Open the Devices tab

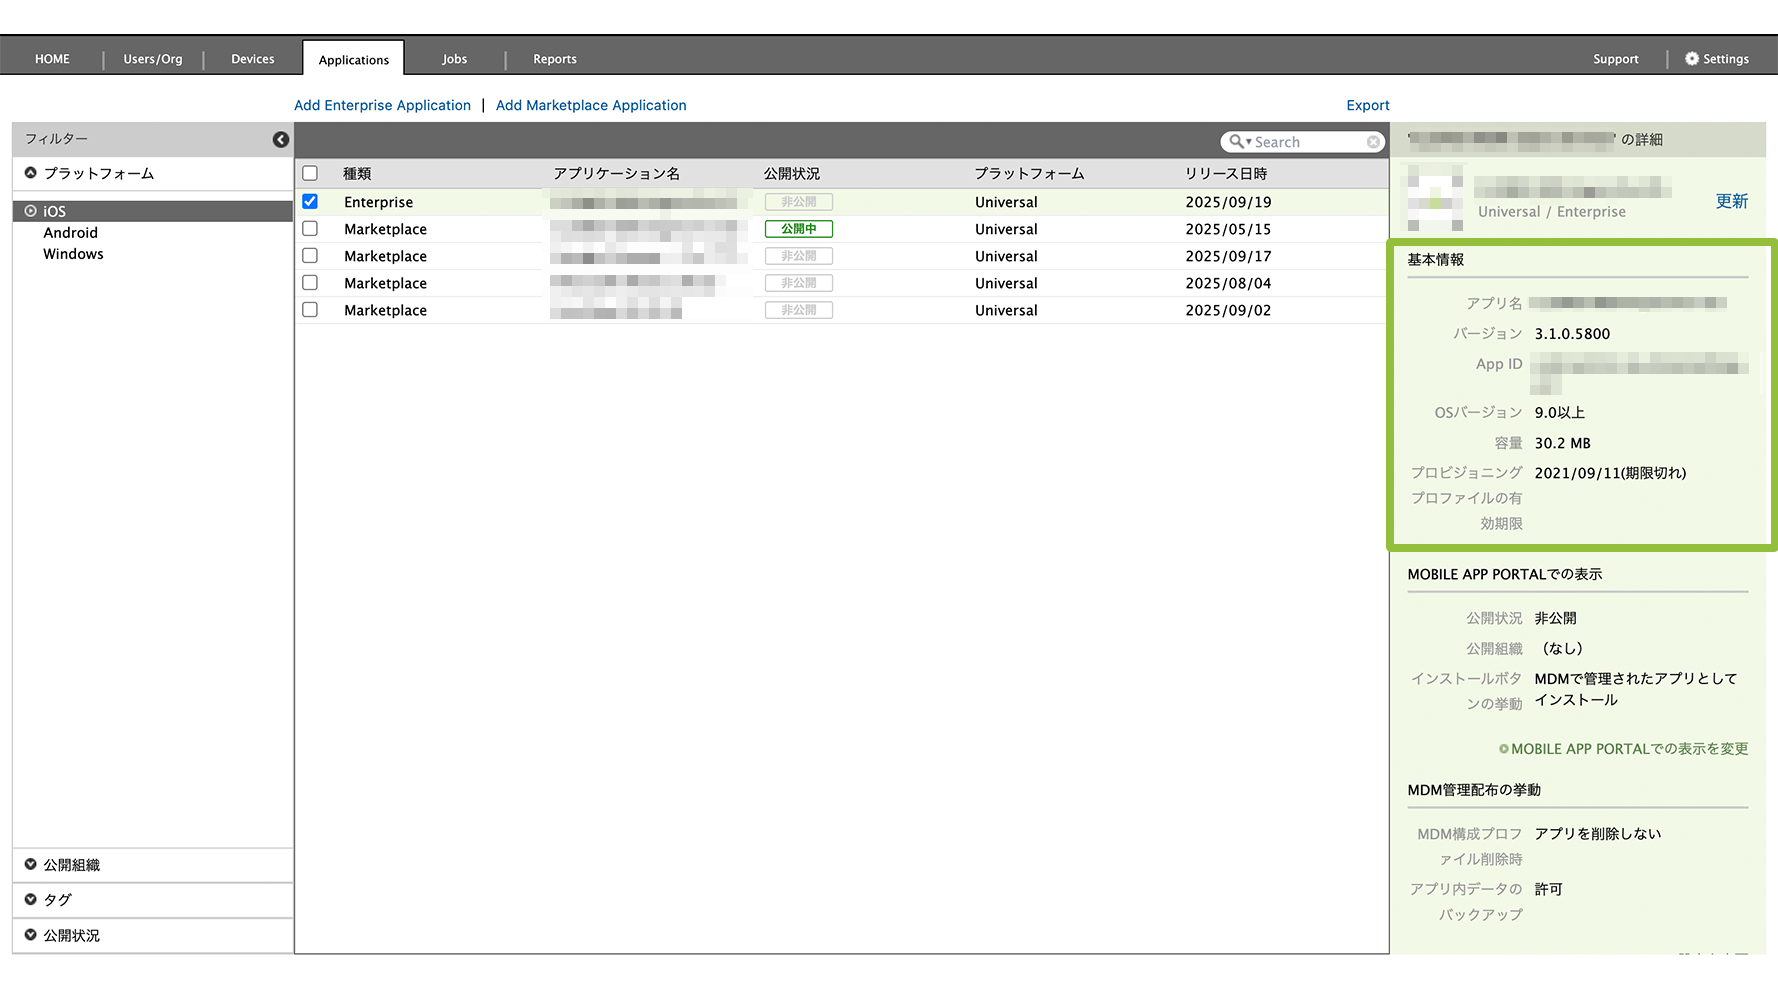[252, 59]
